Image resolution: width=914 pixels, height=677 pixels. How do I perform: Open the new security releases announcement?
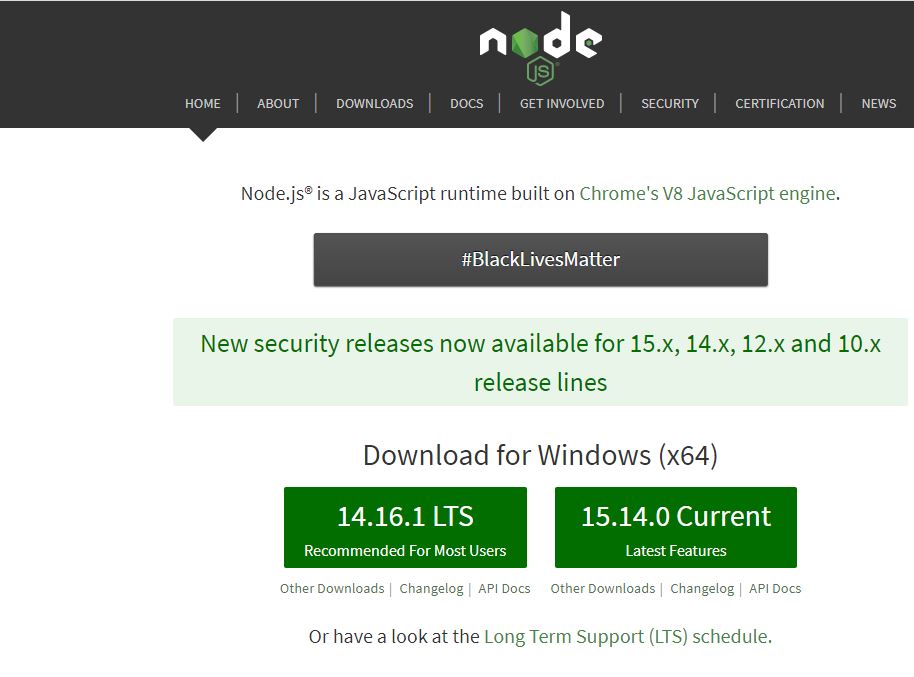click(540, 362)
